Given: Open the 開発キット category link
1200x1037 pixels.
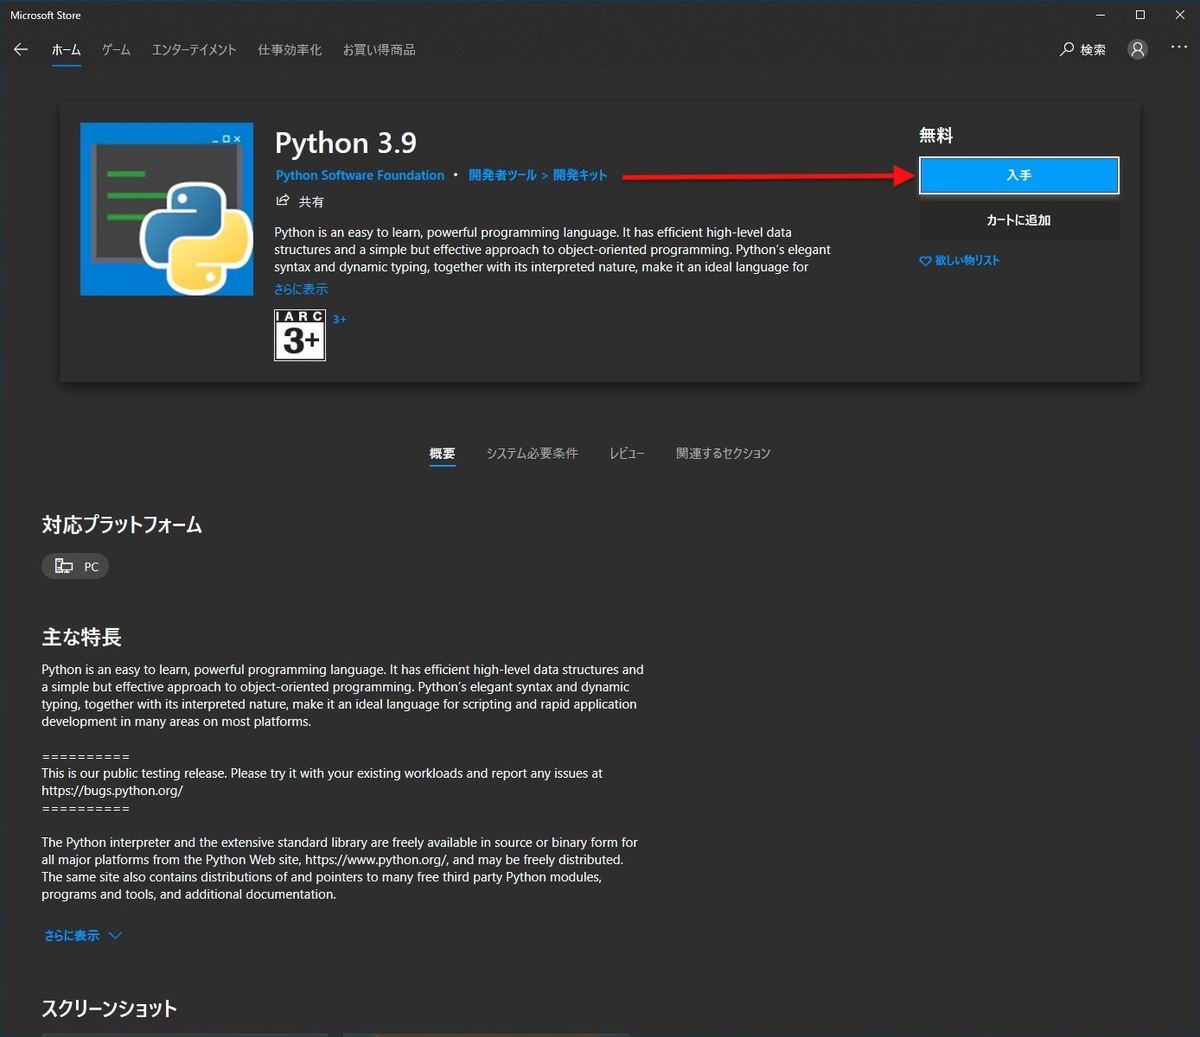Looking at the screenshot, I should click(580, 175).
